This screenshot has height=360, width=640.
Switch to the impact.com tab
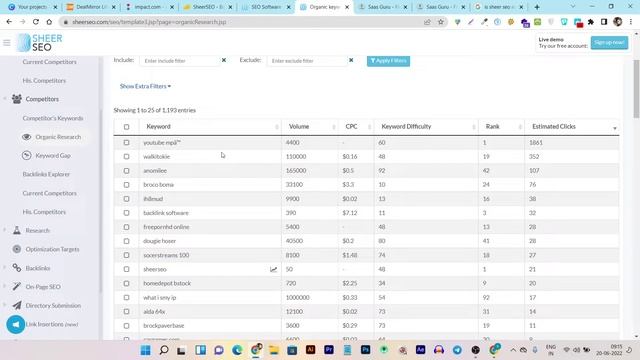point(149,7)
